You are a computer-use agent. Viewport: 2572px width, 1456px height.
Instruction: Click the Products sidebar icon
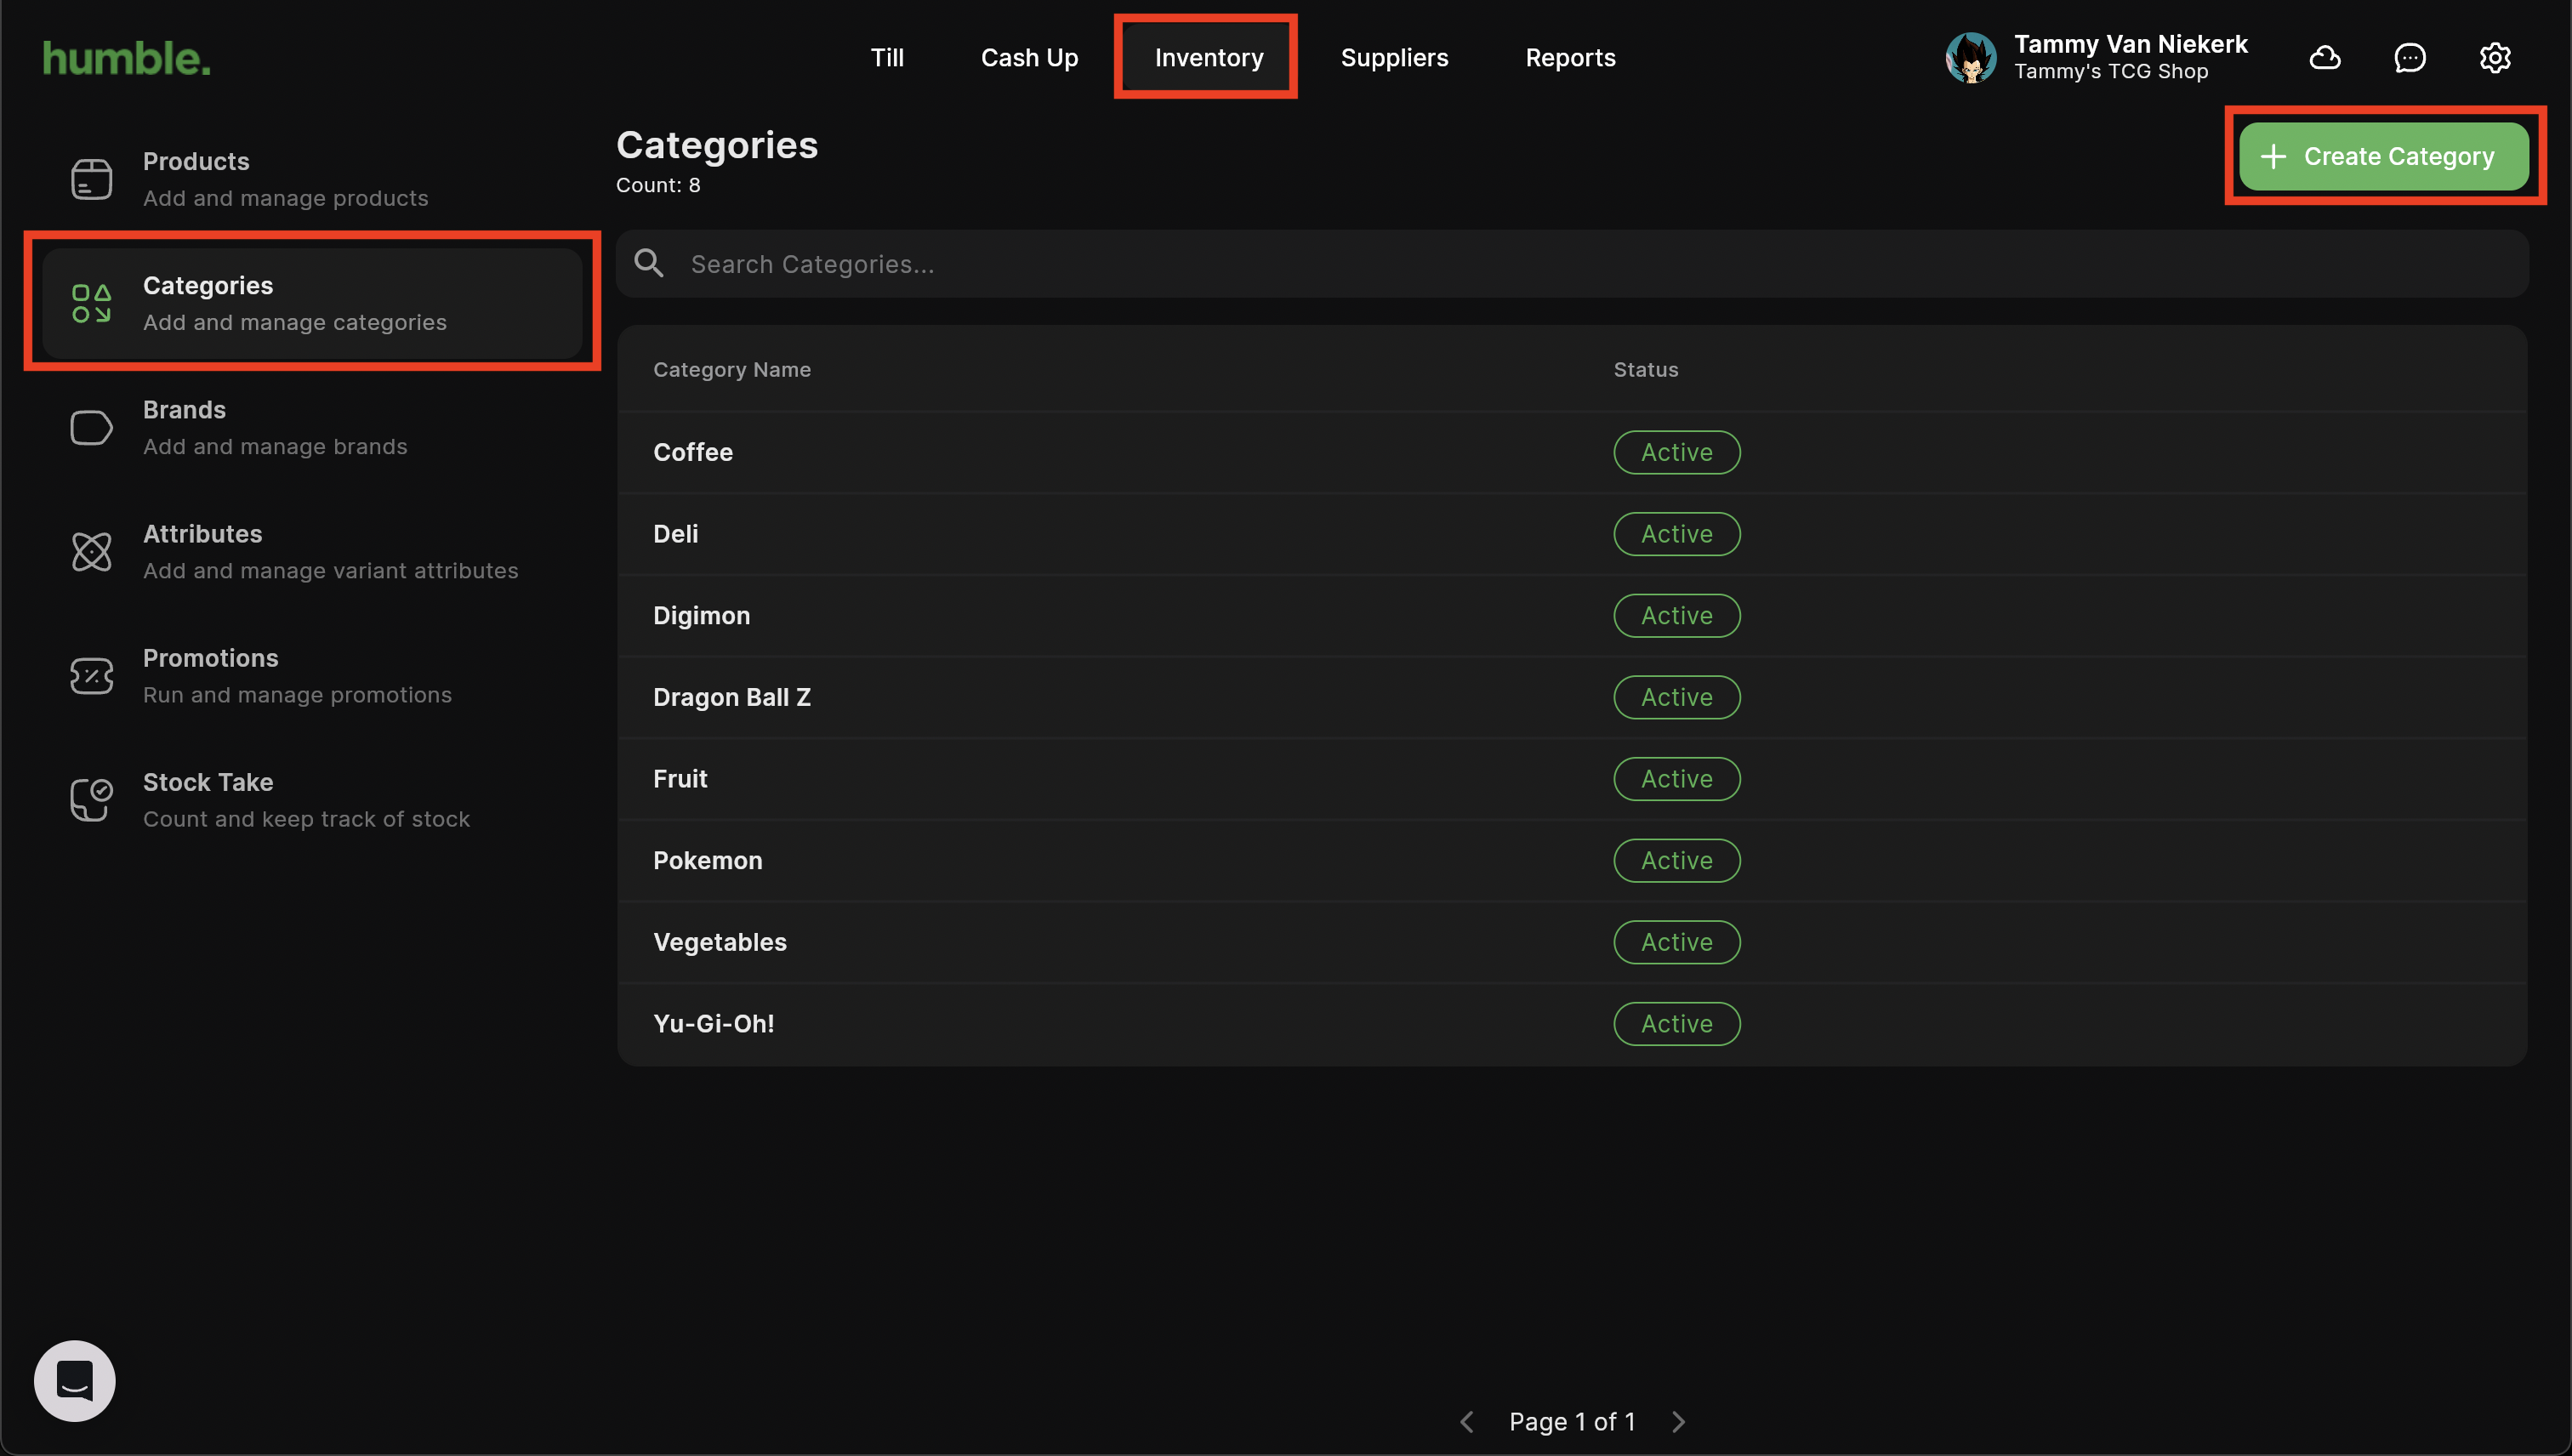(91, 179)
